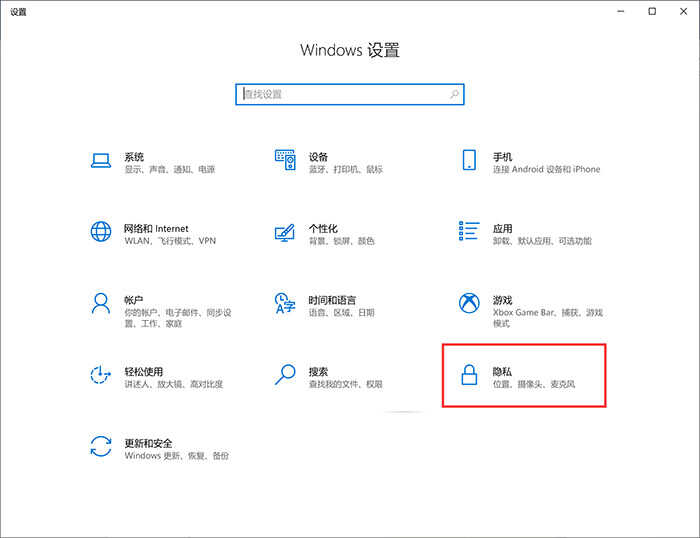Screen dimensions: 700x538
Task: Click description 位置、摄像头、麦克风
Action: click(x=534, y=384)
